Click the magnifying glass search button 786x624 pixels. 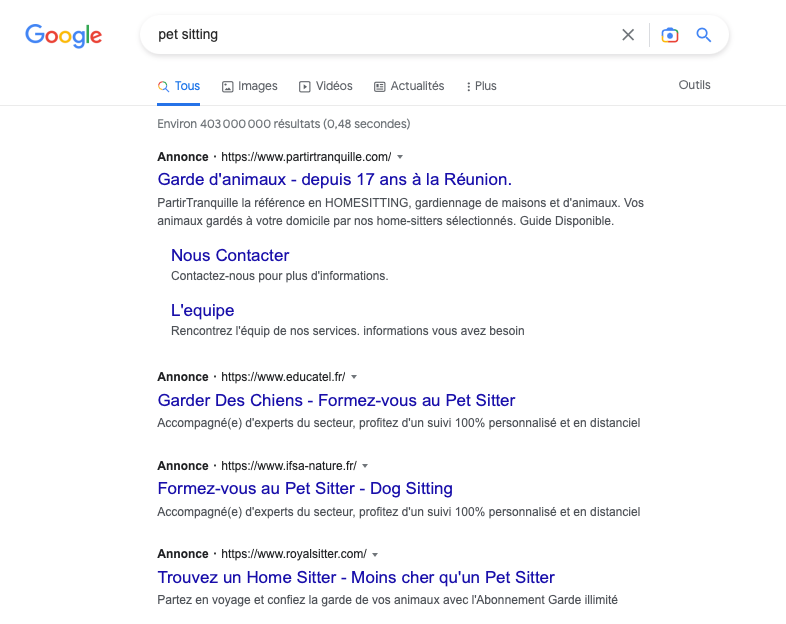pos(704,35)
